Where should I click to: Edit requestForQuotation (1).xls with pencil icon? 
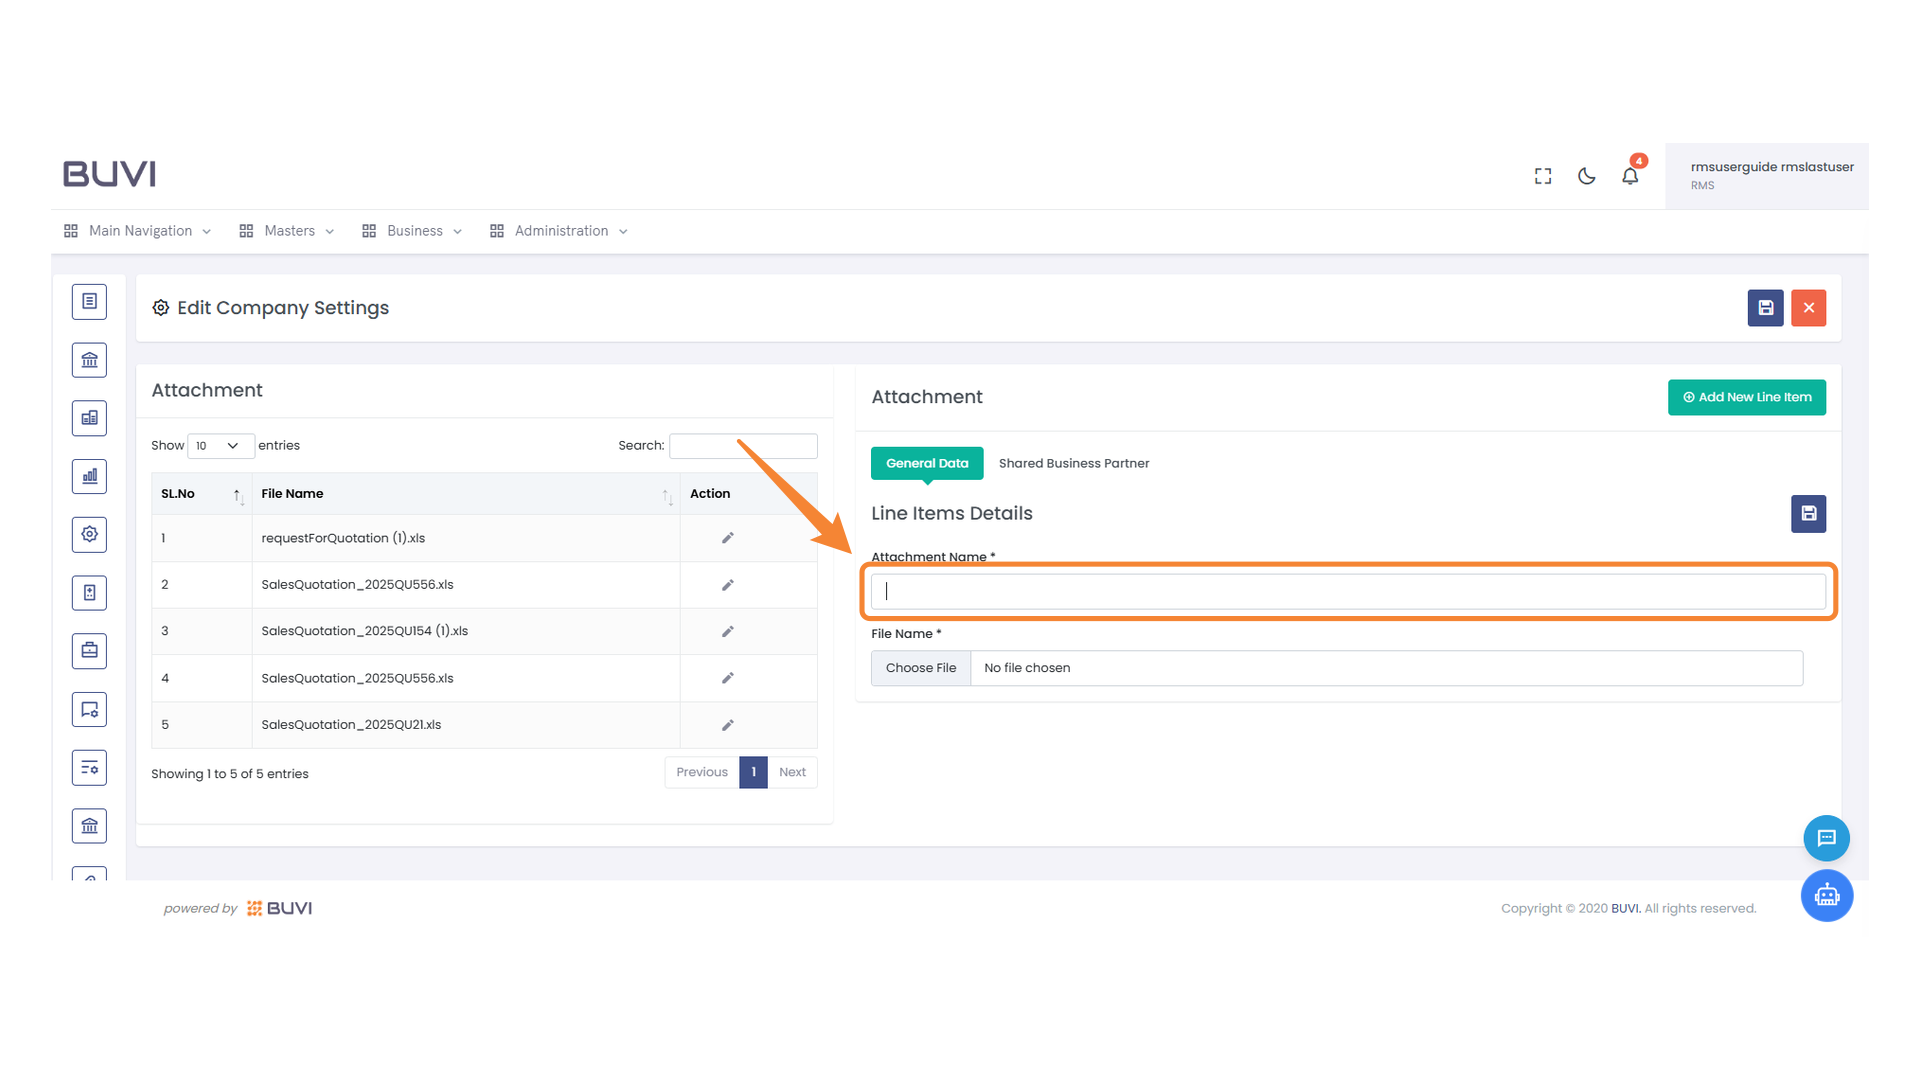(726, 537)
